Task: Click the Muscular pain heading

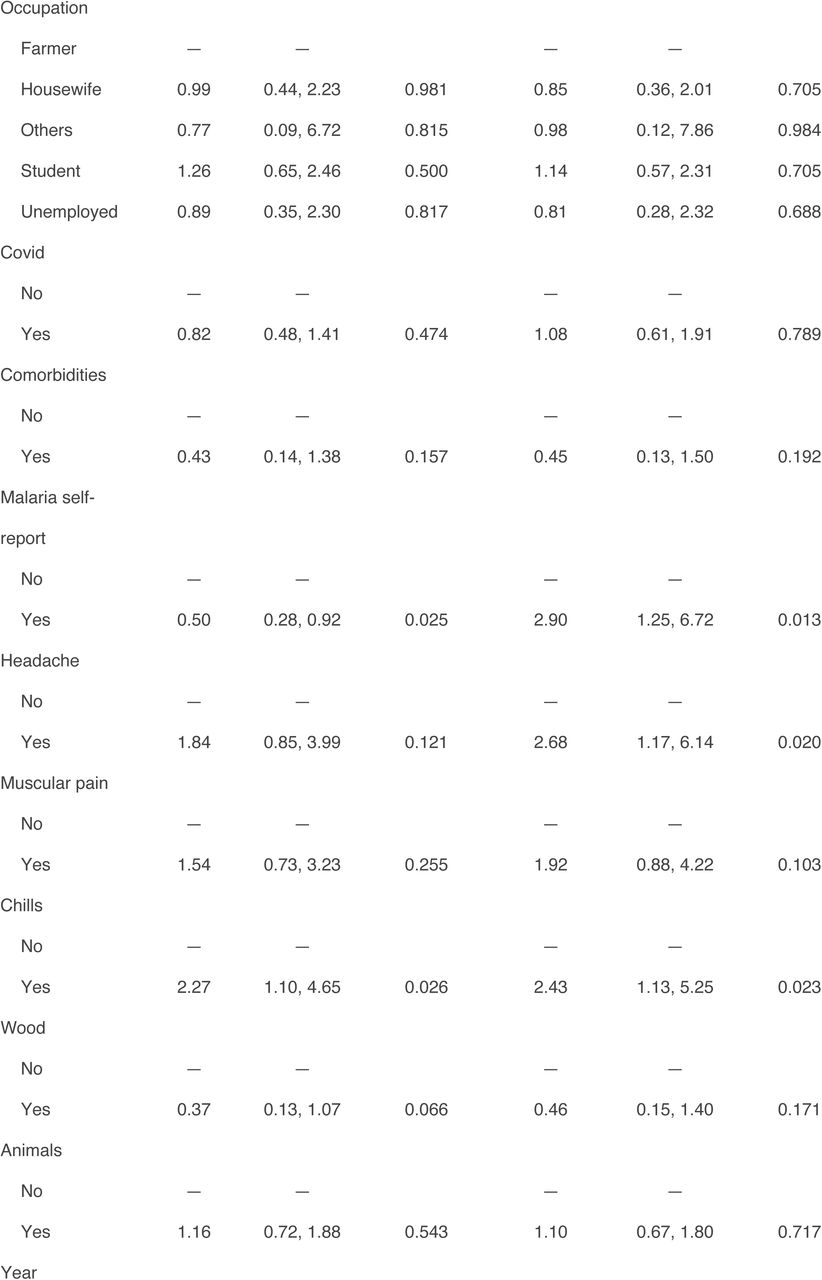Action: [54, 783]
